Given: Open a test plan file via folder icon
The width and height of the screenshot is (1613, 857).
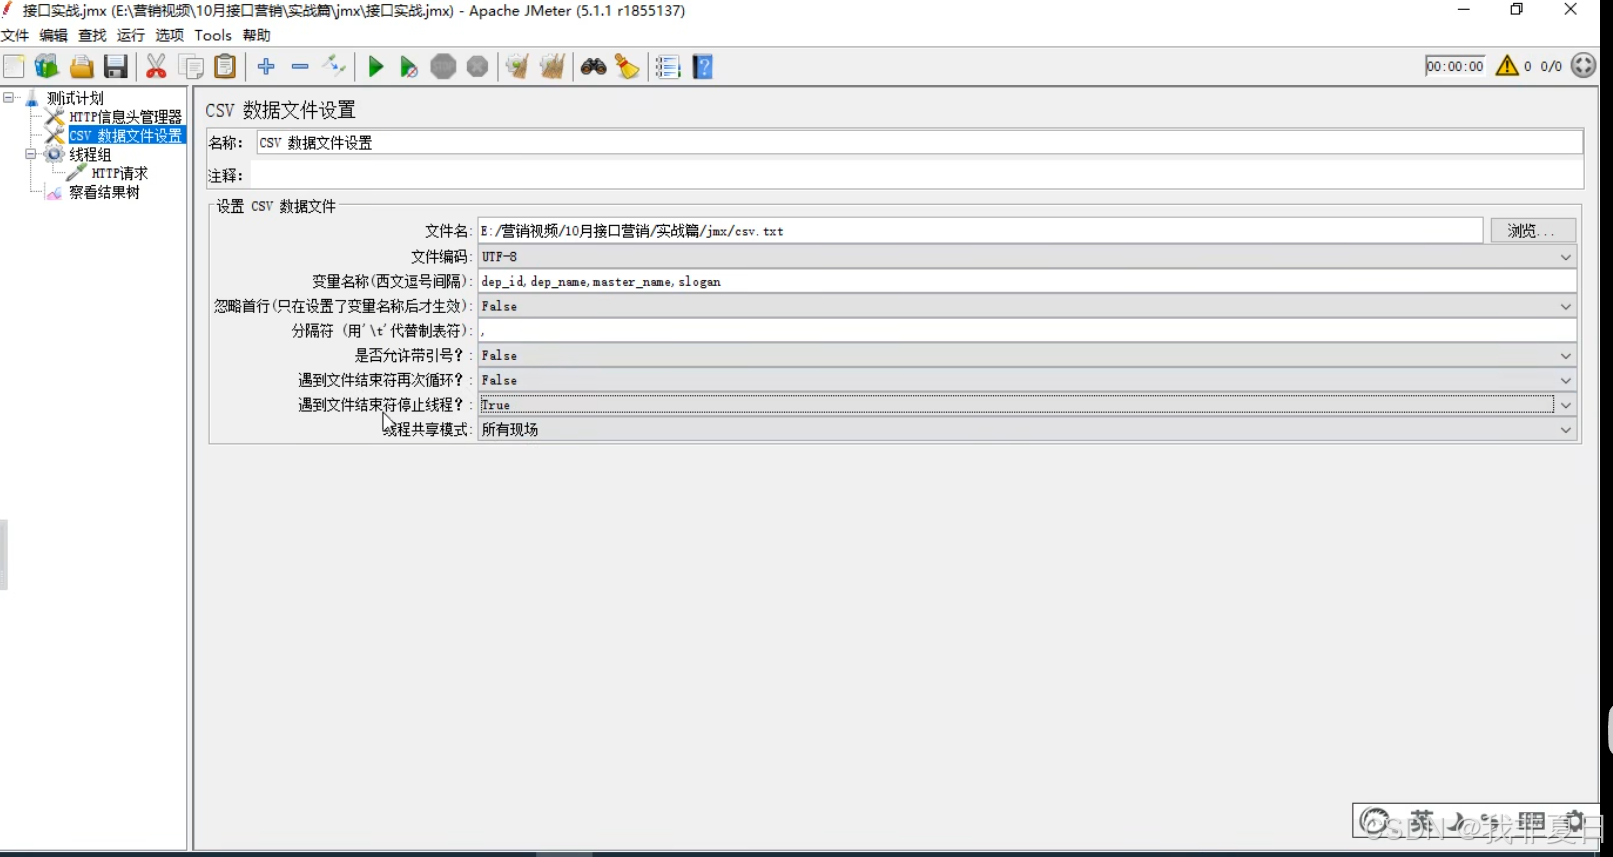Looking at the screenshot, I should point(81,67).
